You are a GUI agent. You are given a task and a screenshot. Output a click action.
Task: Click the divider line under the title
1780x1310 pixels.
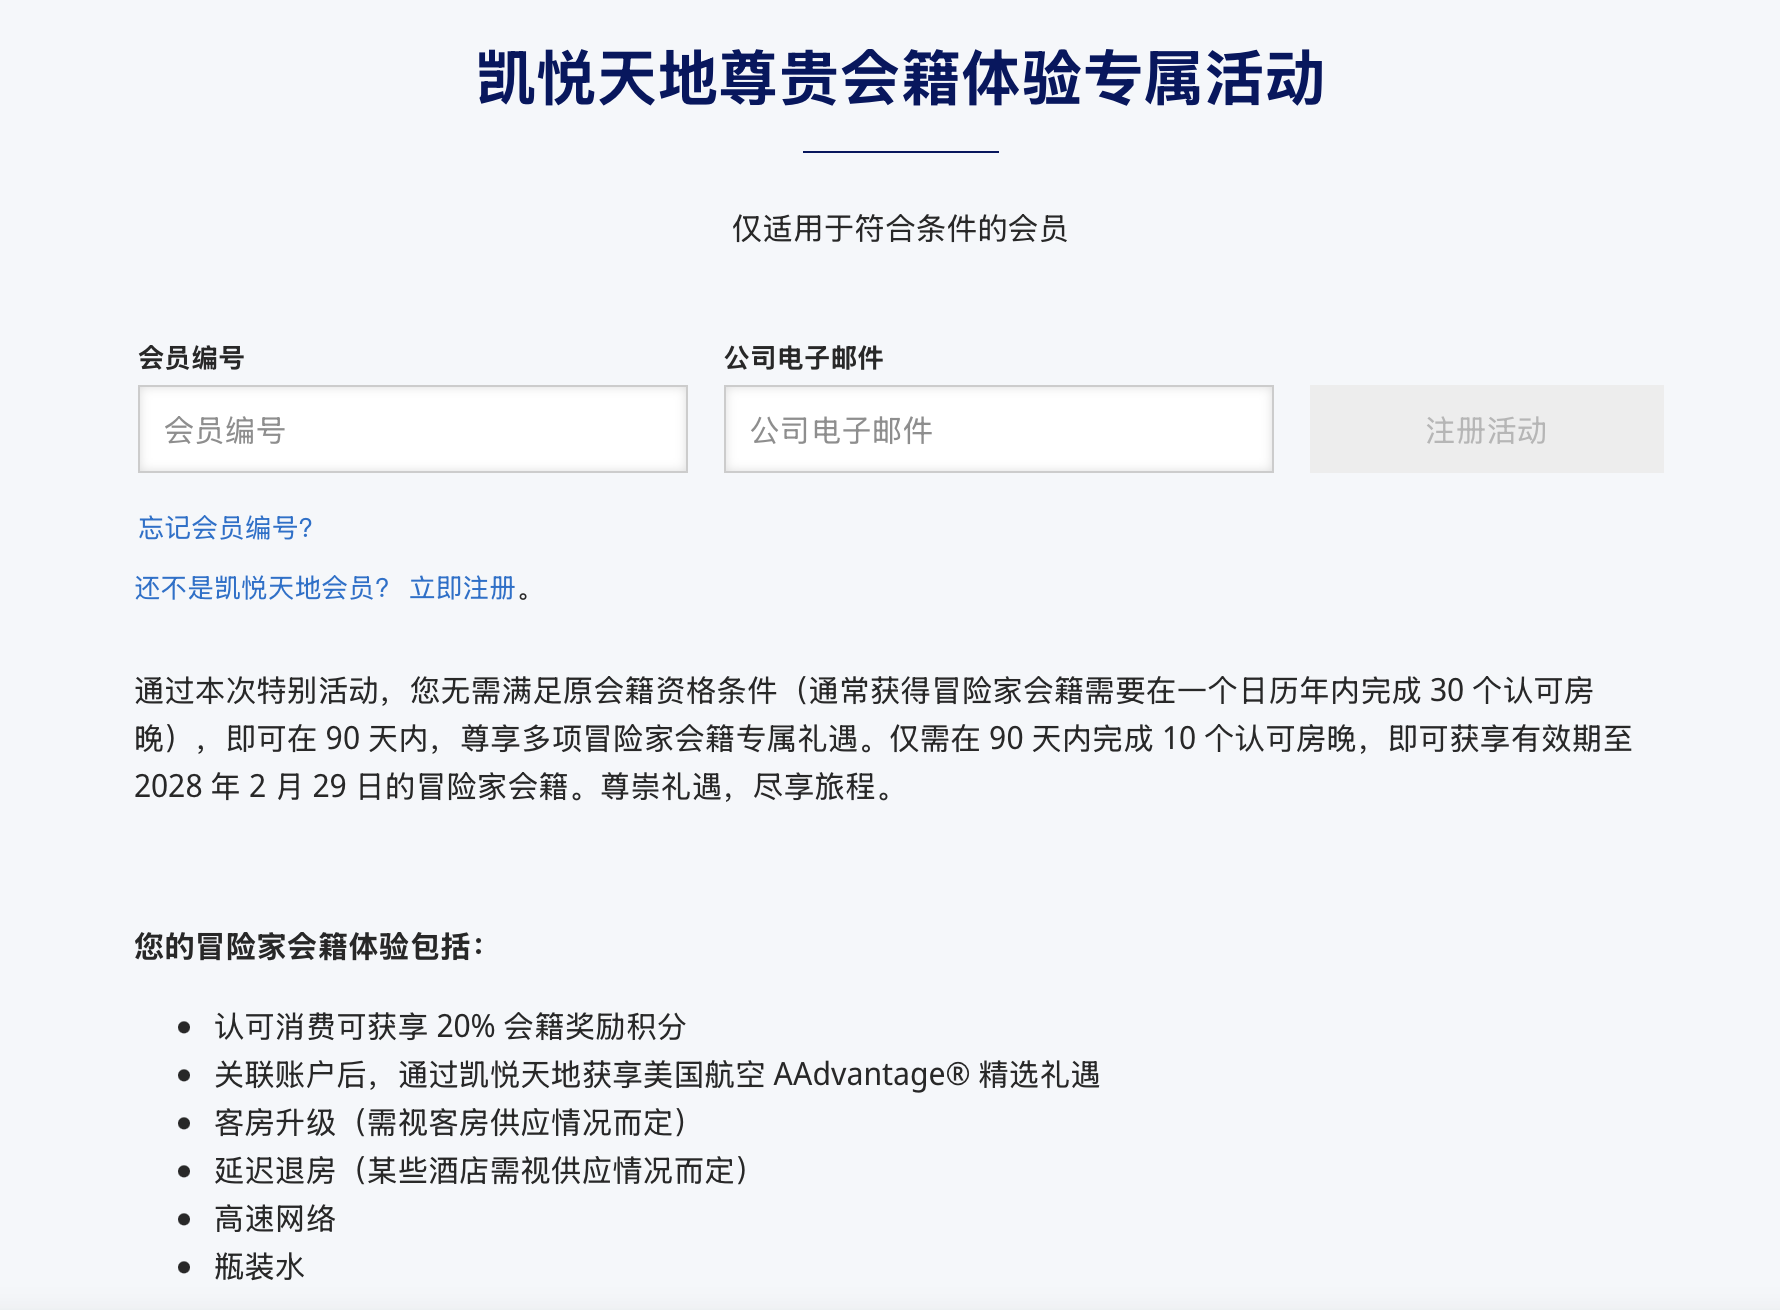point(900,152)
